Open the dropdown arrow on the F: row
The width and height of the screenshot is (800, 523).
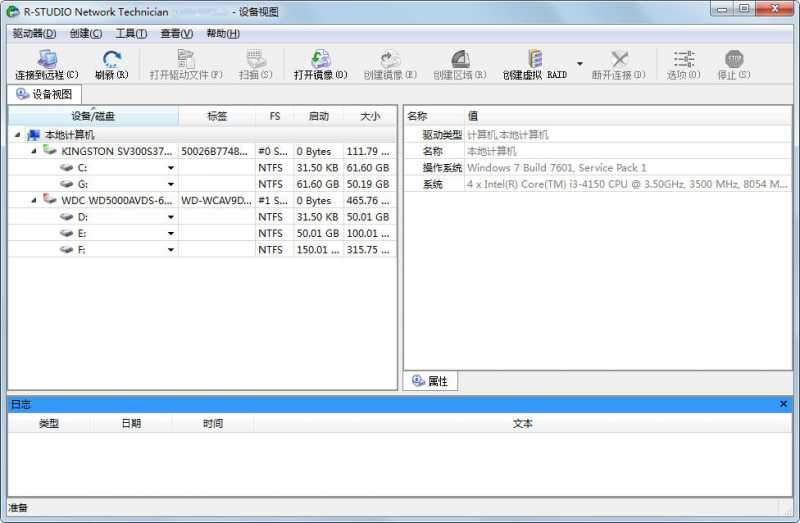click(171, 250)
